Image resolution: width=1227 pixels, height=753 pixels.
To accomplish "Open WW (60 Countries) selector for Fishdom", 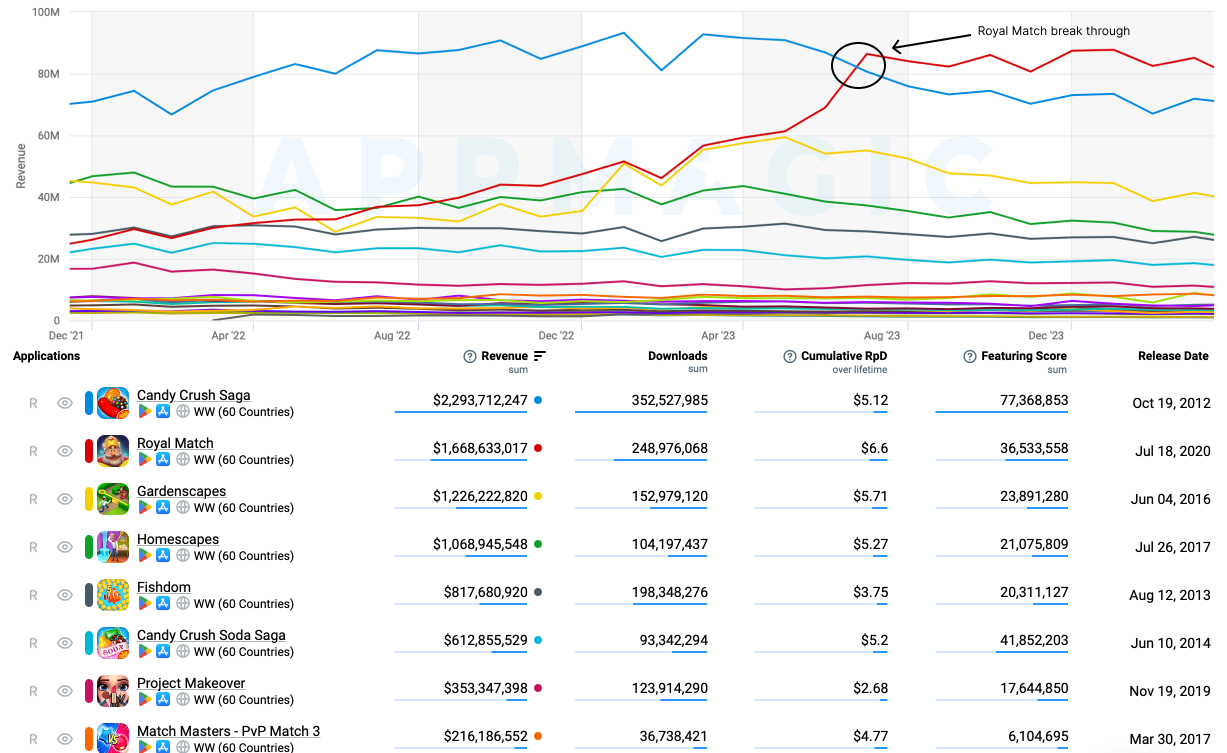I will (x=243, y=604).
